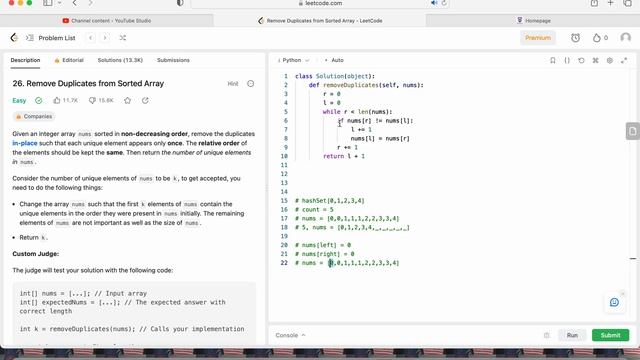Click the solved checkmark icon beside Easy
Image resolution: width=640 pixels, height=360 pixels.
(38, 100)
